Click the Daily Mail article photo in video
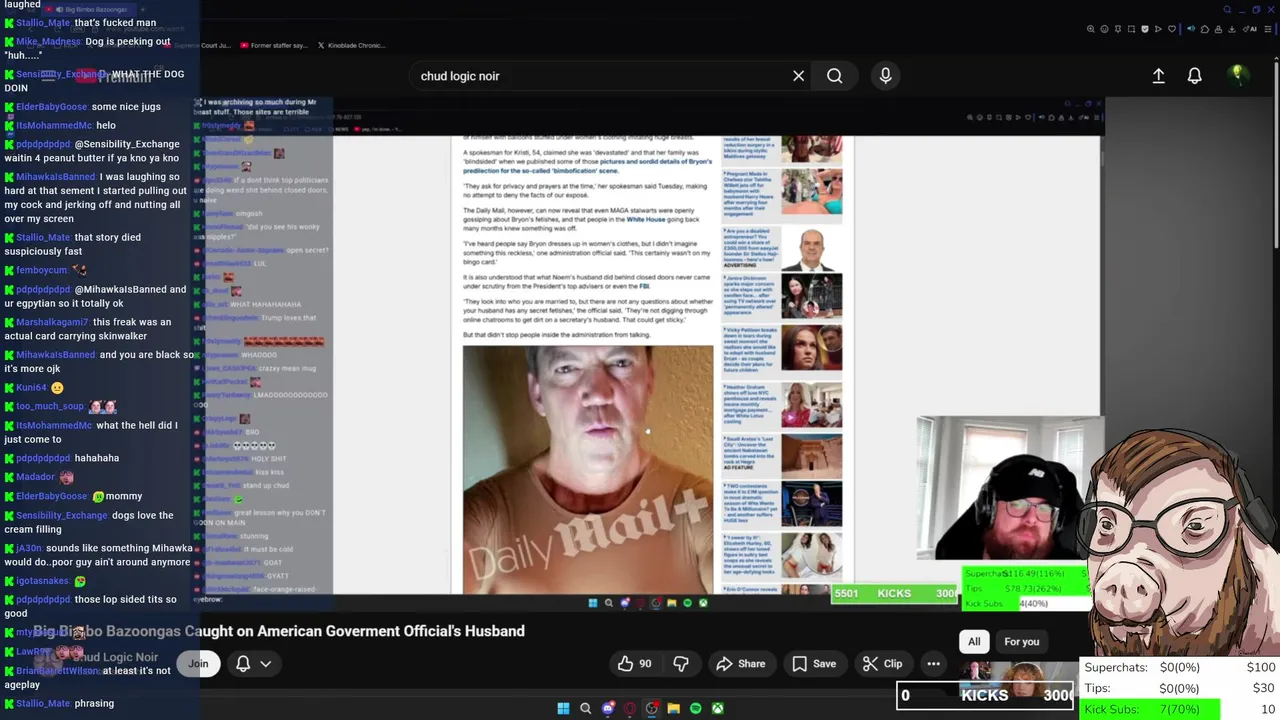 pyautogui.click(x=588, y=470)
